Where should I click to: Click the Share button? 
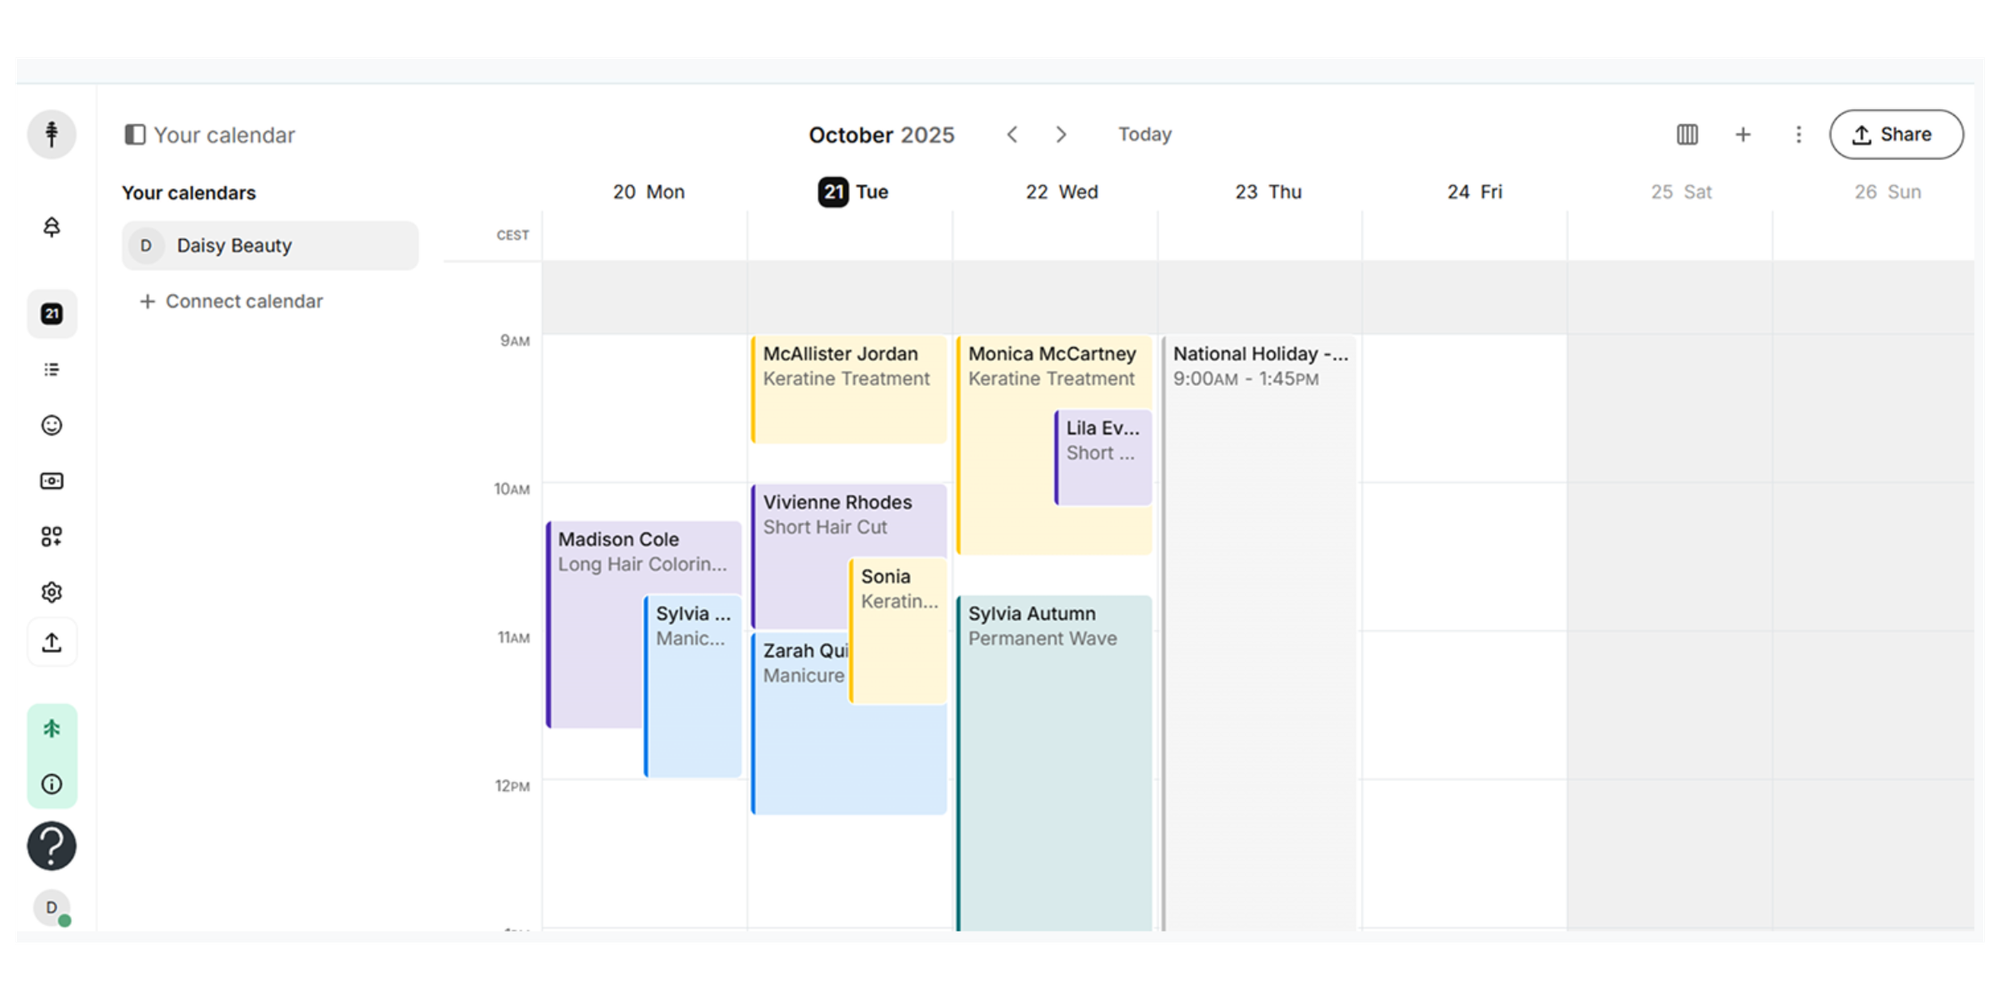tap(1896, 135)
